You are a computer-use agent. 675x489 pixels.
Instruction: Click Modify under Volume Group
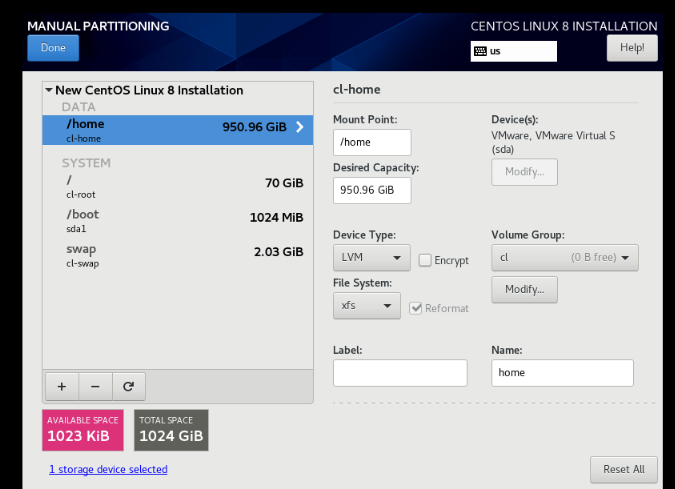point(524,289)
